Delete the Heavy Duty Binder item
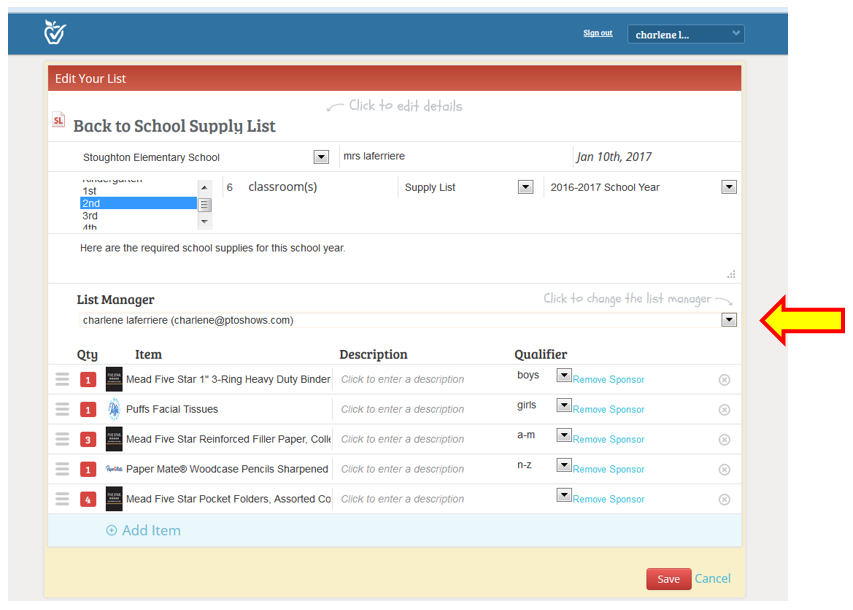This screenshot has width=853, height=610. click(724, 380)
